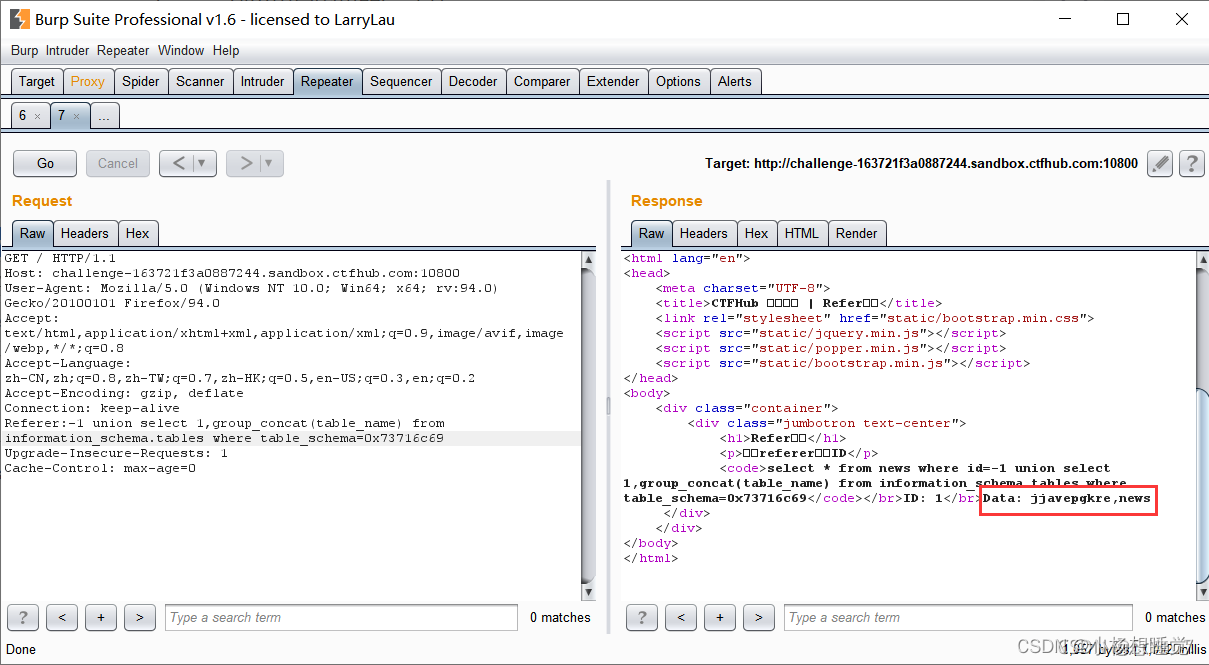This screenshot has width=1209, height=665.
Task: Click the Target URL text at top right
Action: point(921,163)
